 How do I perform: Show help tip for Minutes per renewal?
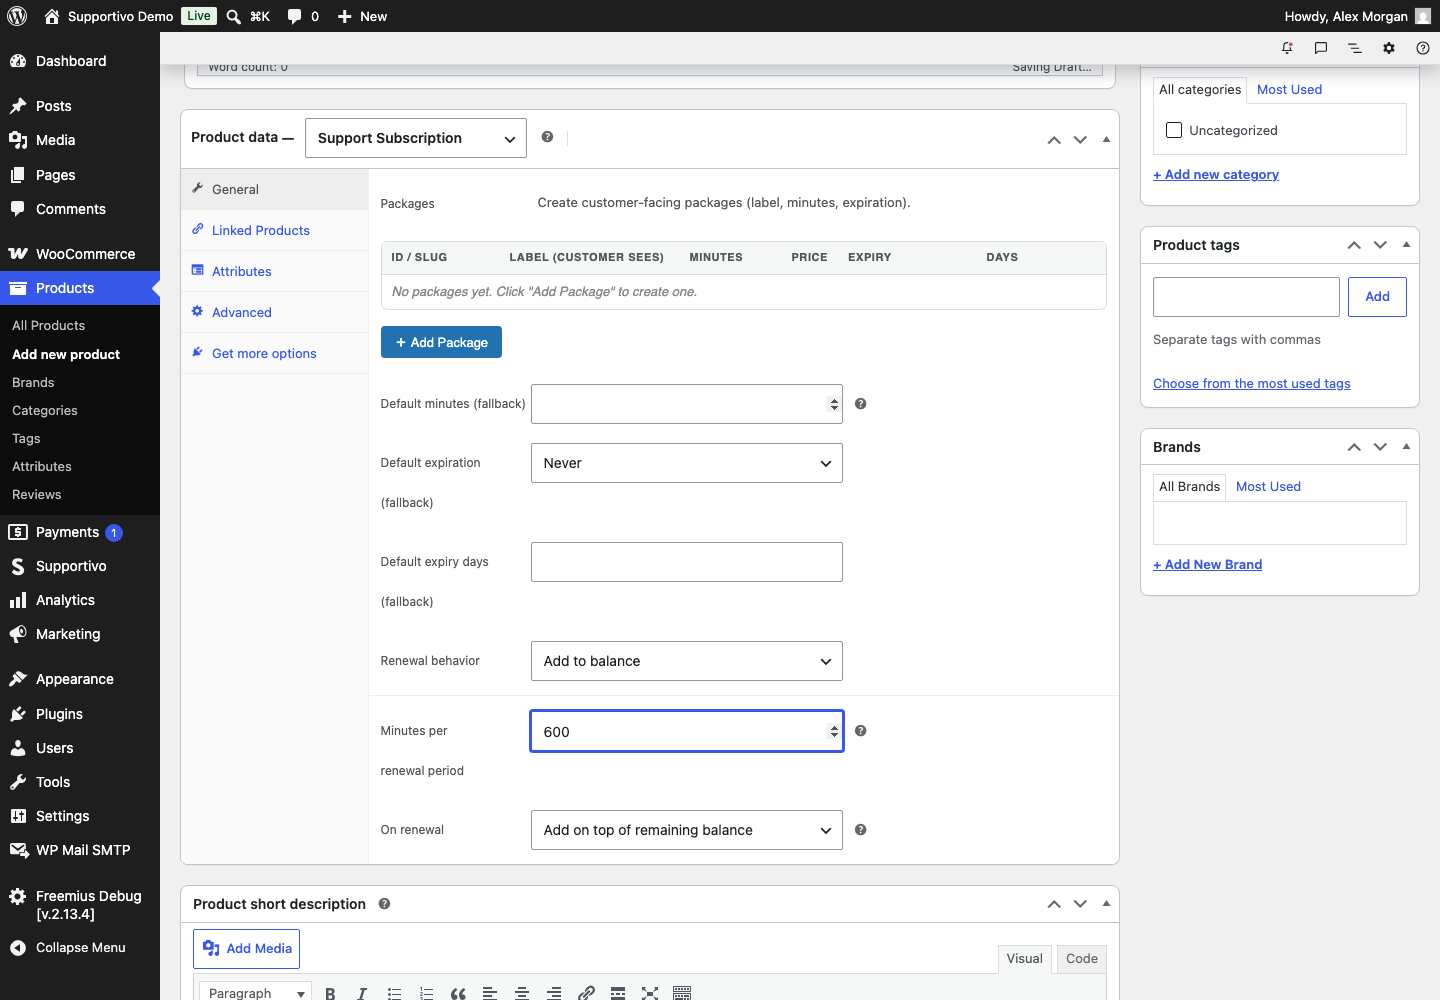point(861,731)
